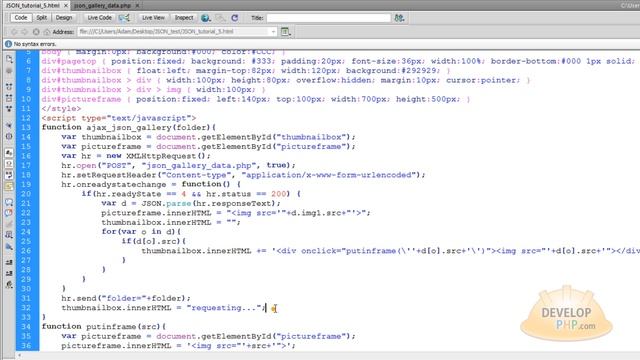This screenshot has height=360, width=640.
Task: Click the 'No syntax errors.' message
Action: pyautogui.click(x=35, y=44)
